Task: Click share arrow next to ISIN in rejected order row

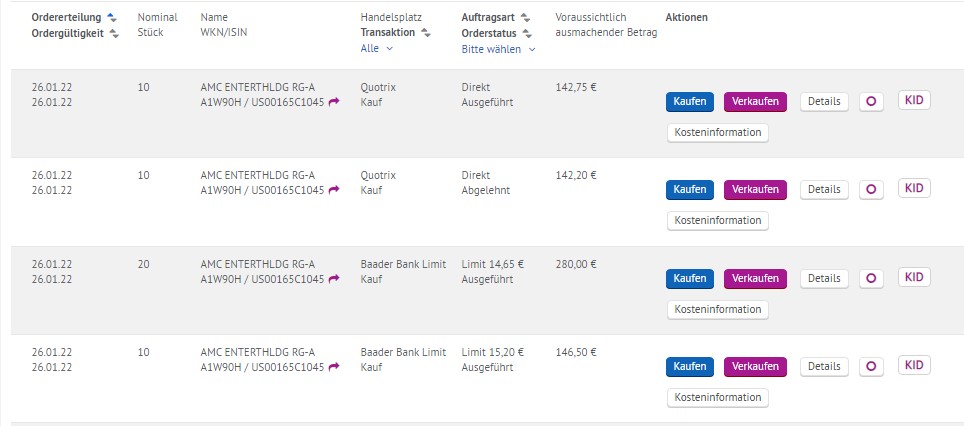Action: [334, 190]
